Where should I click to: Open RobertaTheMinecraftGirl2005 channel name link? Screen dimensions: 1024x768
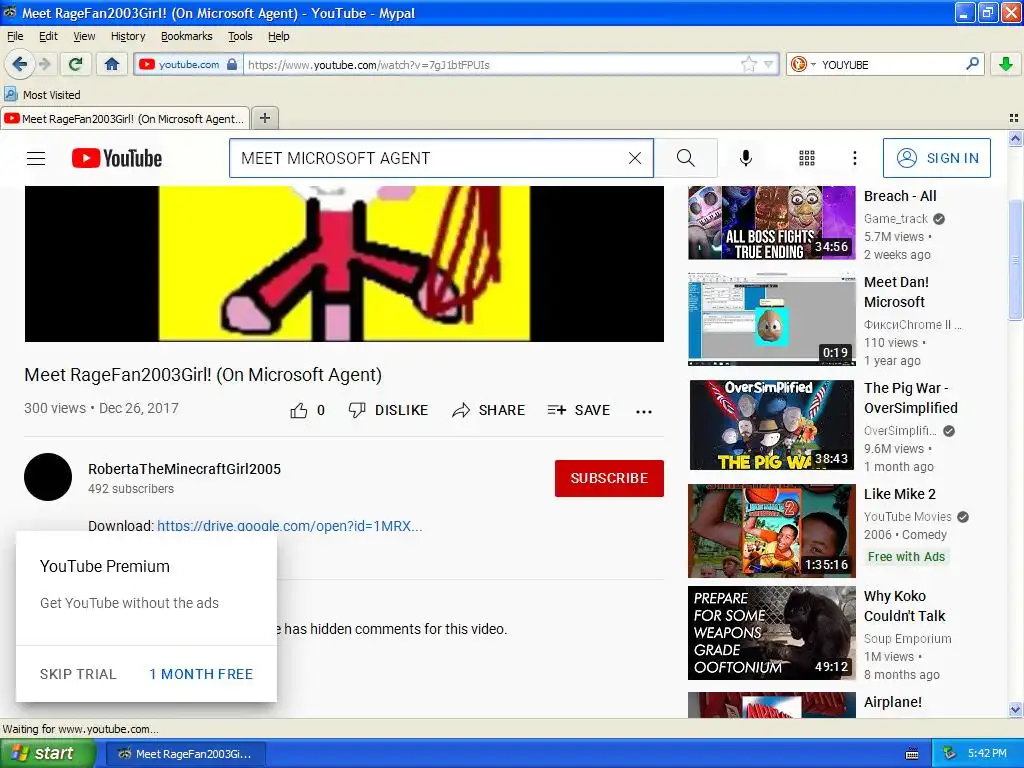[184, 469]
